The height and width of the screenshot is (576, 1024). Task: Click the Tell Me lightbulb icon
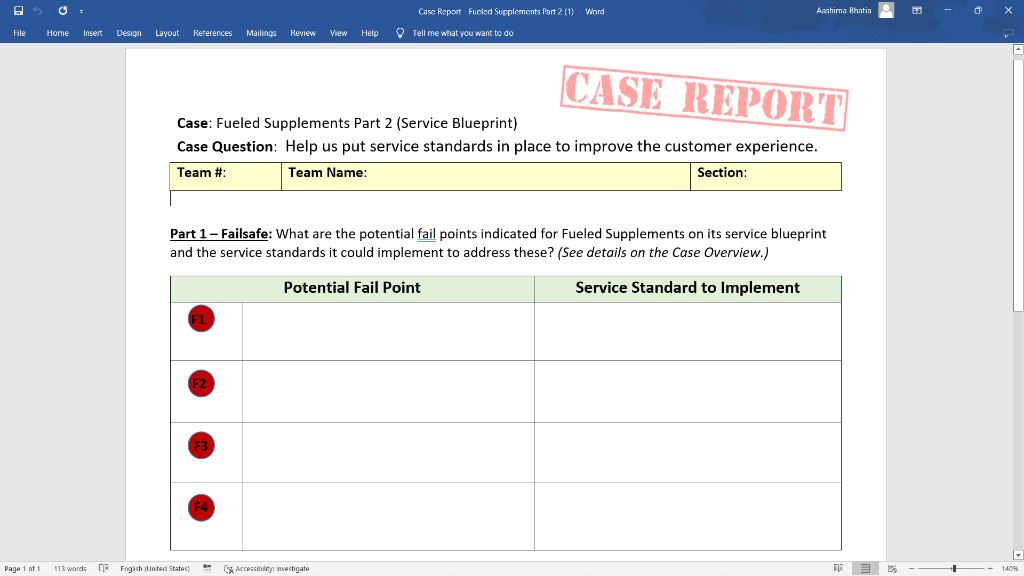coord(399,32)
